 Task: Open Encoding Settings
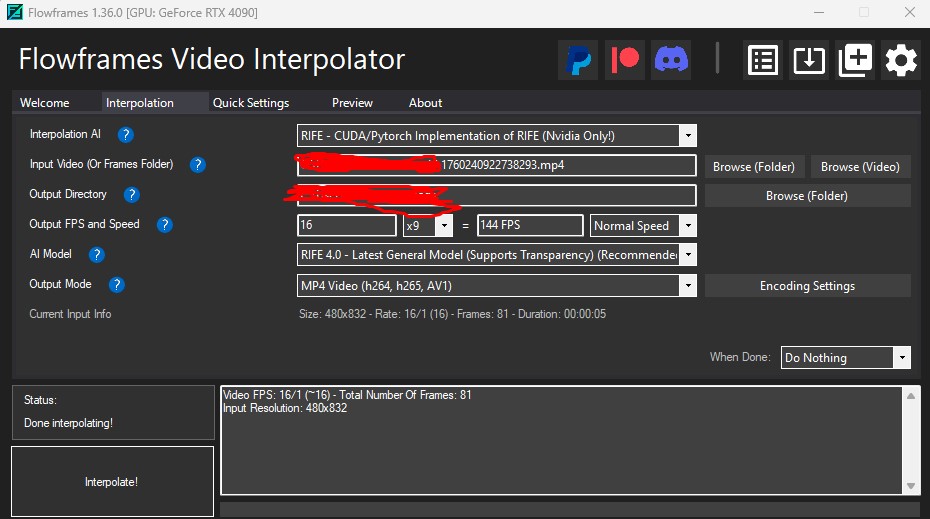click(807, 286)
